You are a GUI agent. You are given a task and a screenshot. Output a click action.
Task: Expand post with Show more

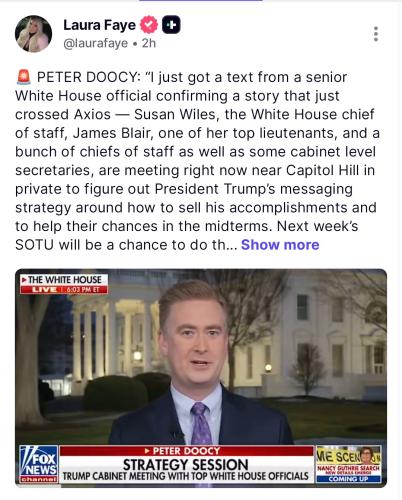point(280,245)
